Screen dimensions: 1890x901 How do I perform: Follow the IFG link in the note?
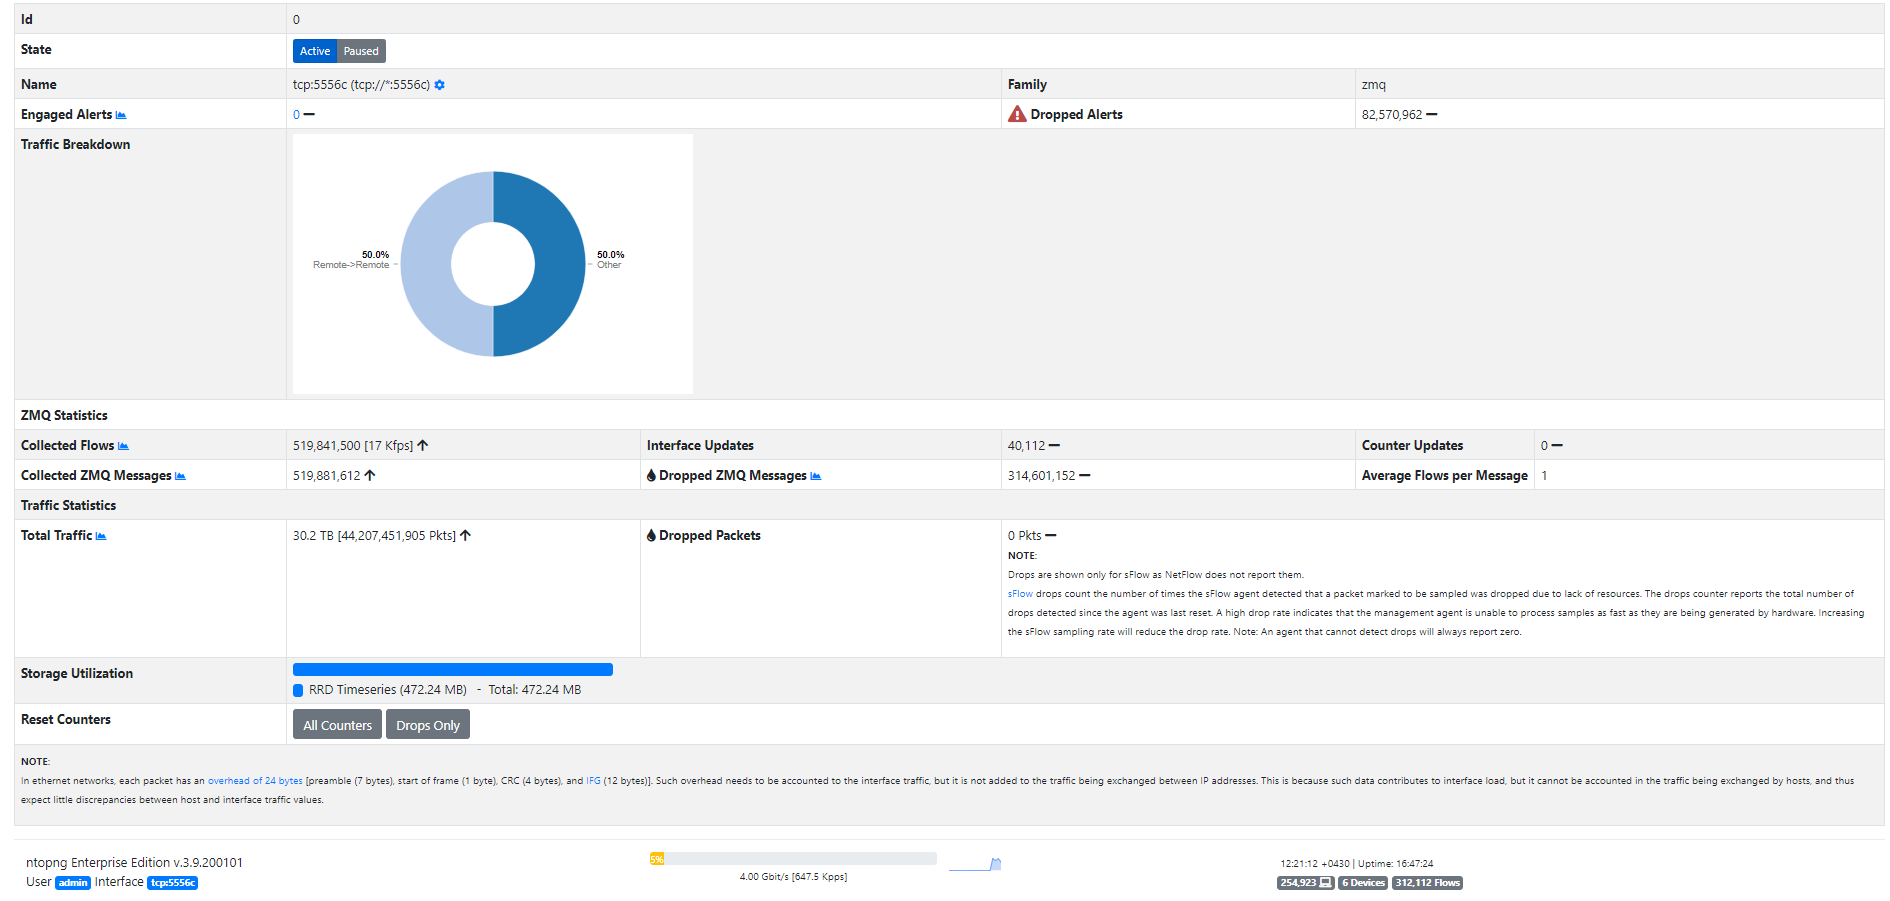point(593,781)
